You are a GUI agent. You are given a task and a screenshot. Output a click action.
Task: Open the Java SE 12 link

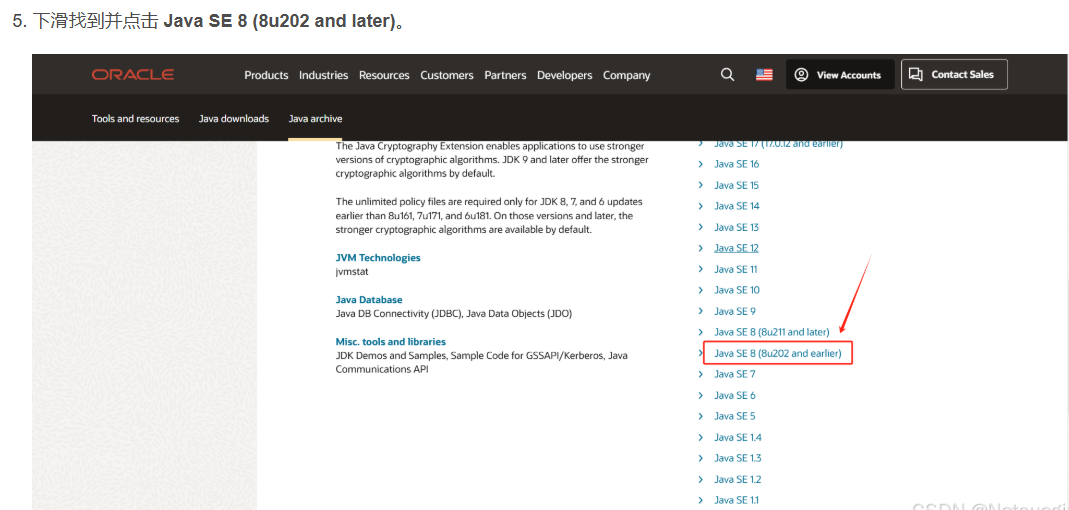coord(736,248)
